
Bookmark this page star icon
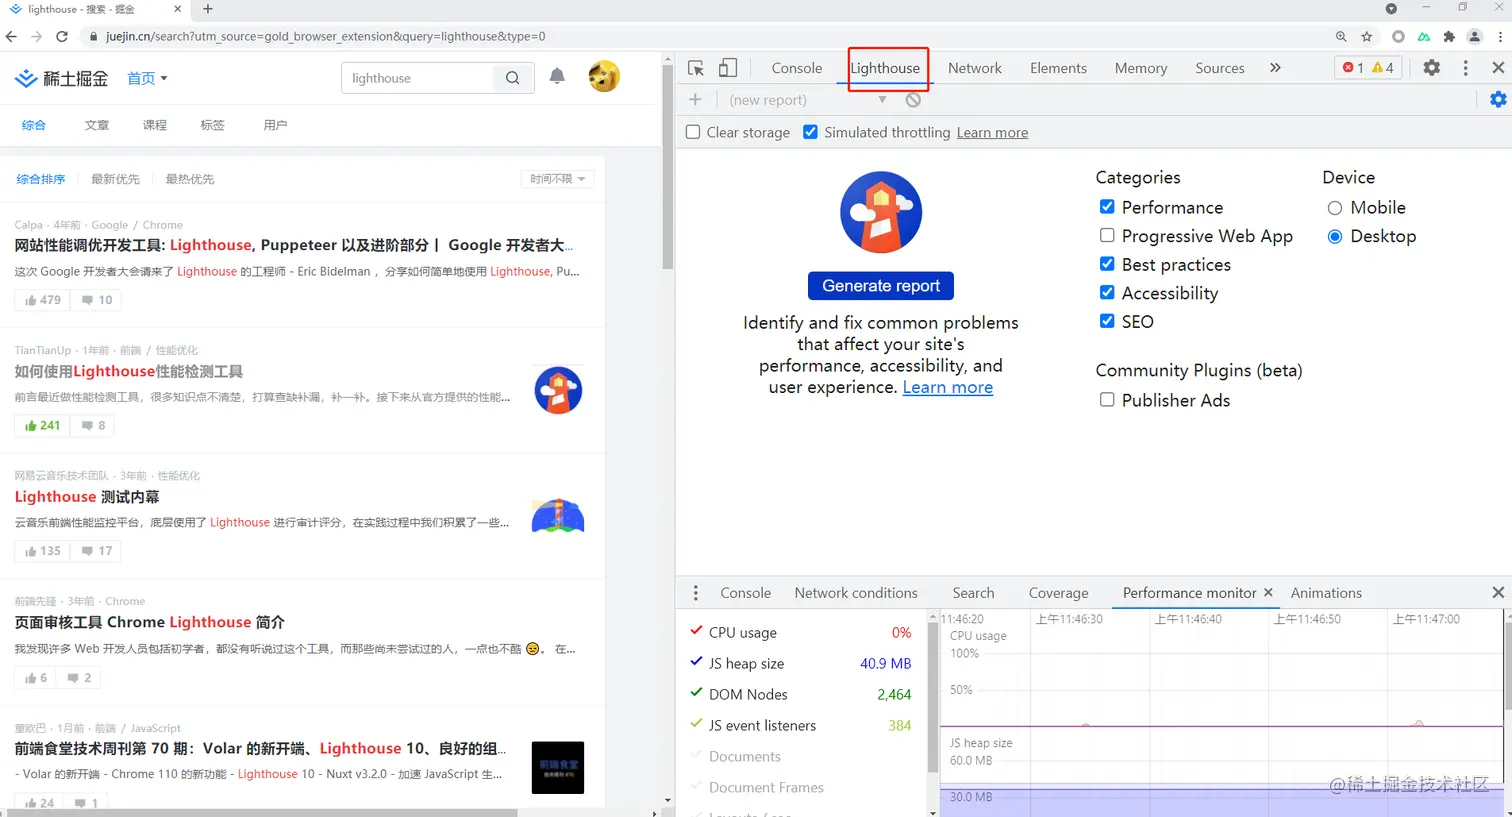tap(1366, 37)
